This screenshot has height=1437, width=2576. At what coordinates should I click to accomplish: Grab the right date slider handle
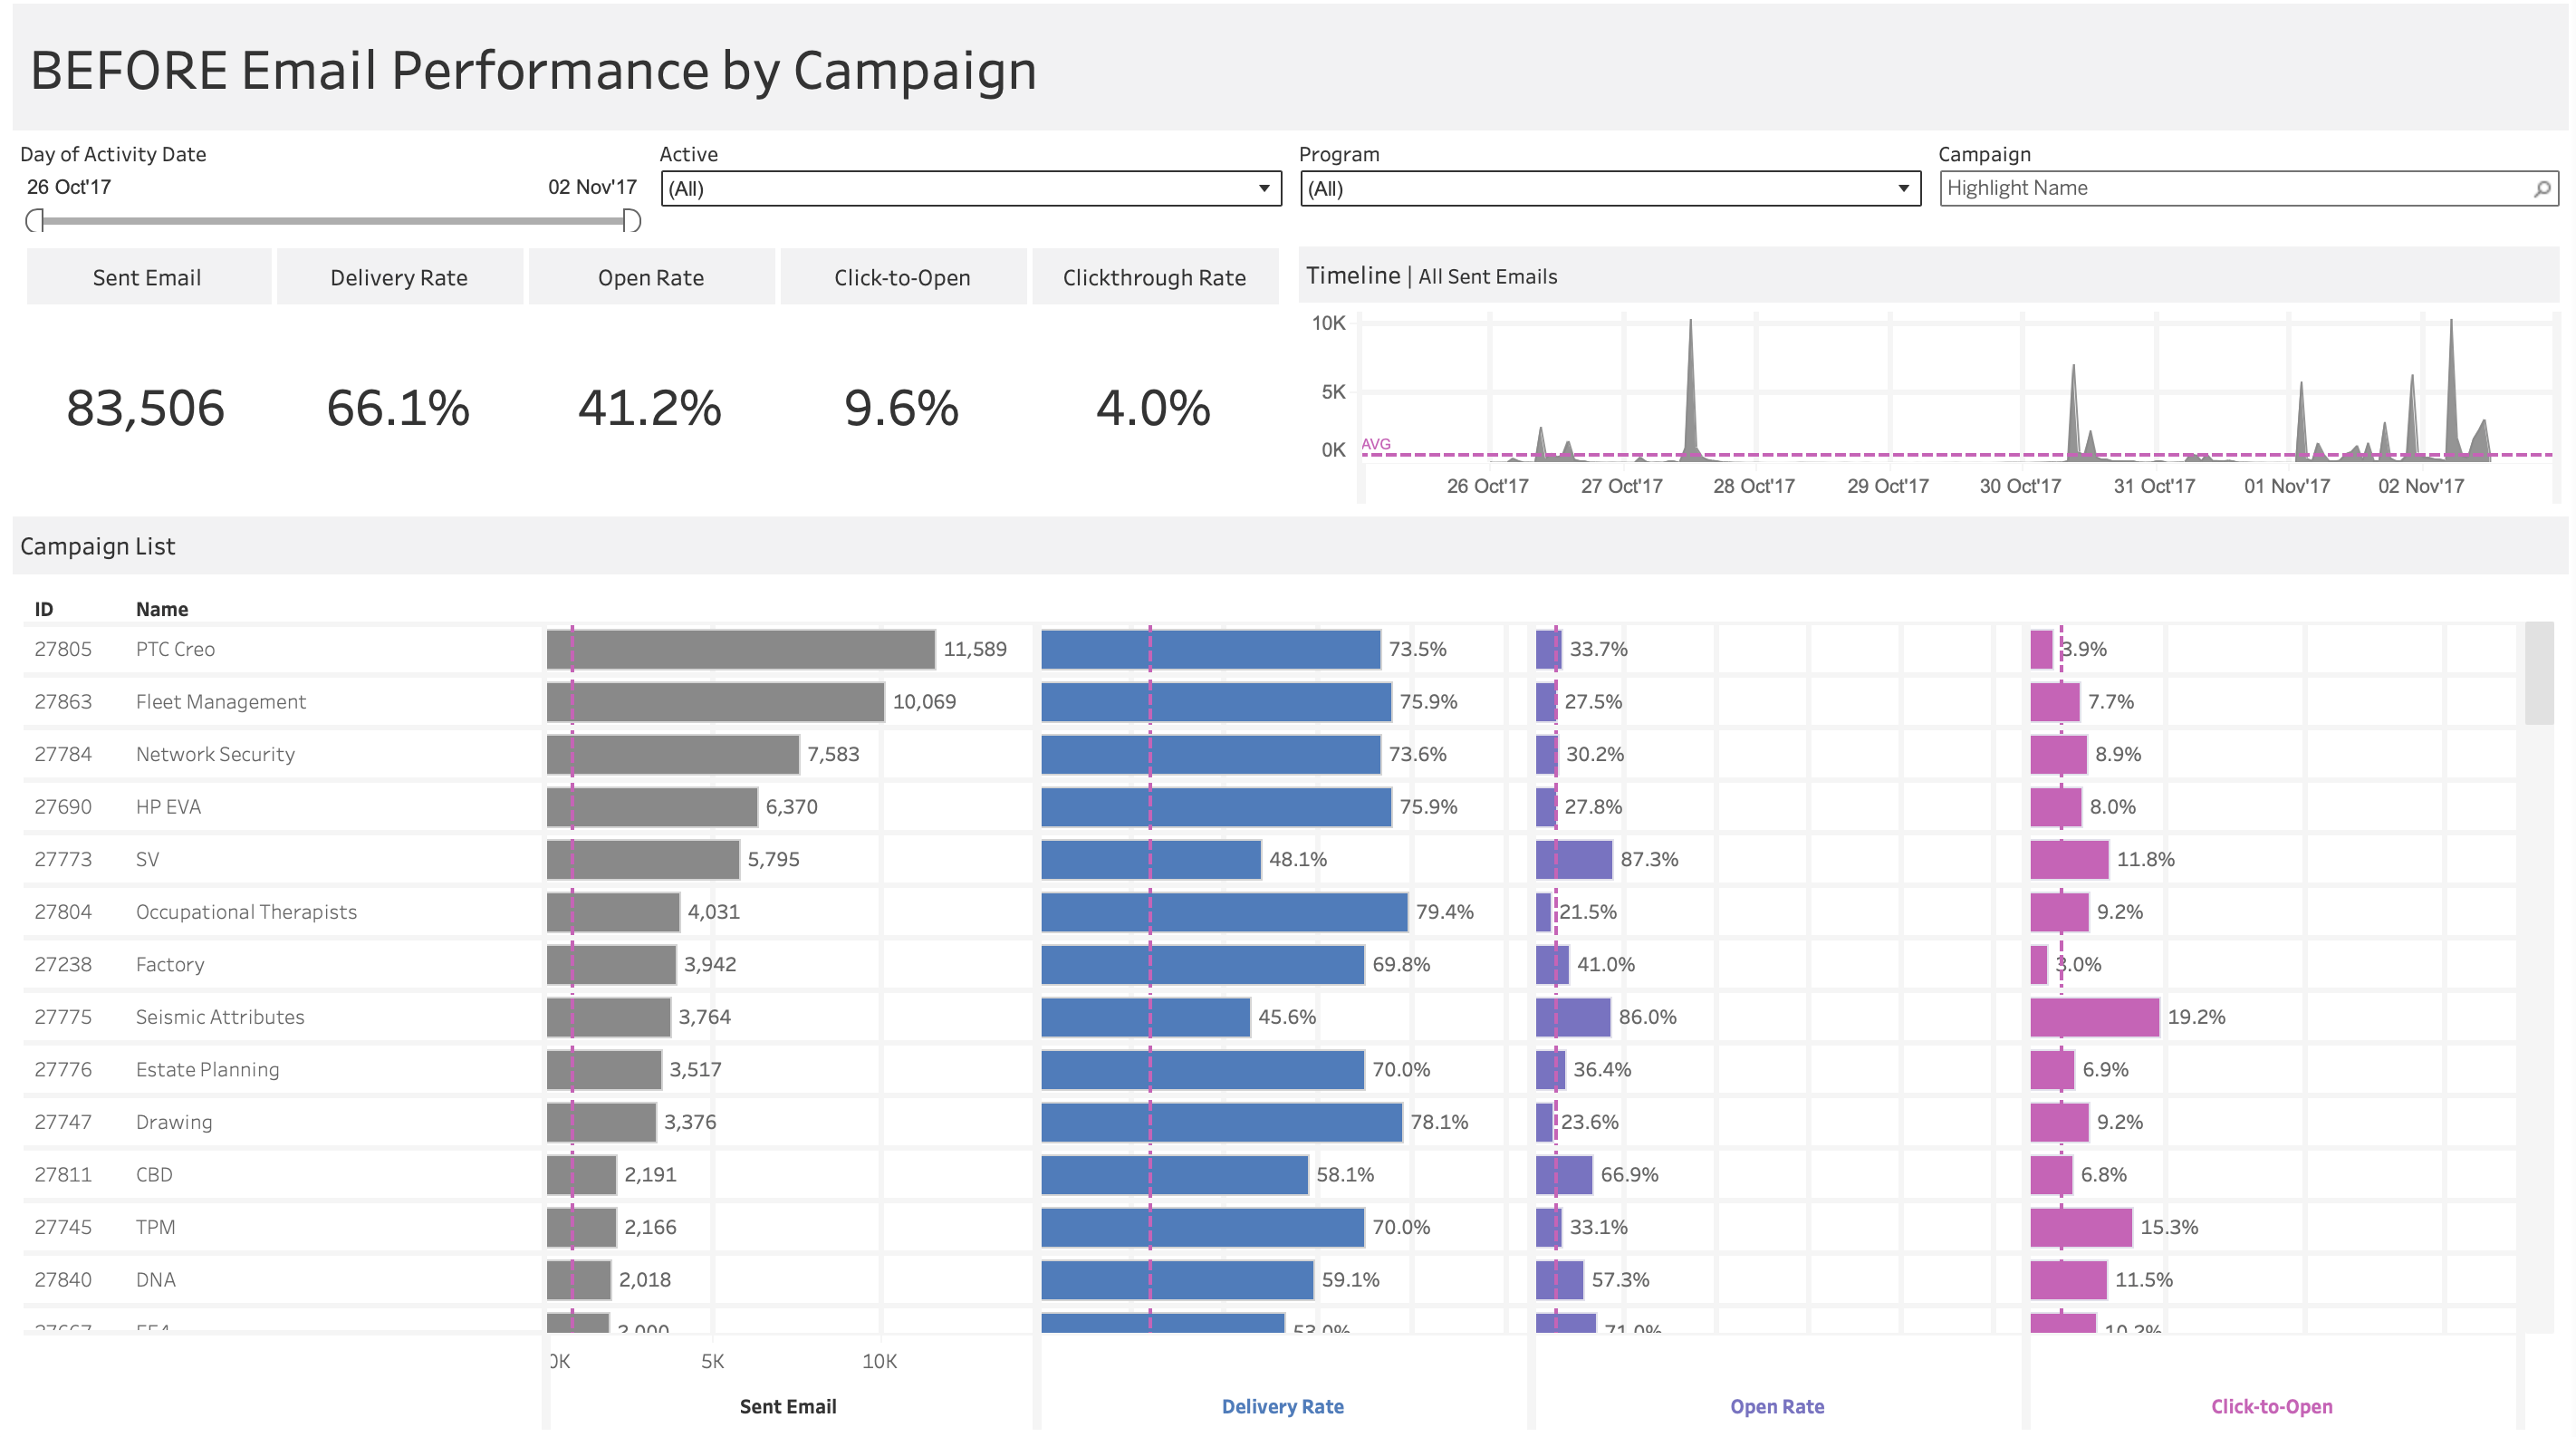point(631,221)
